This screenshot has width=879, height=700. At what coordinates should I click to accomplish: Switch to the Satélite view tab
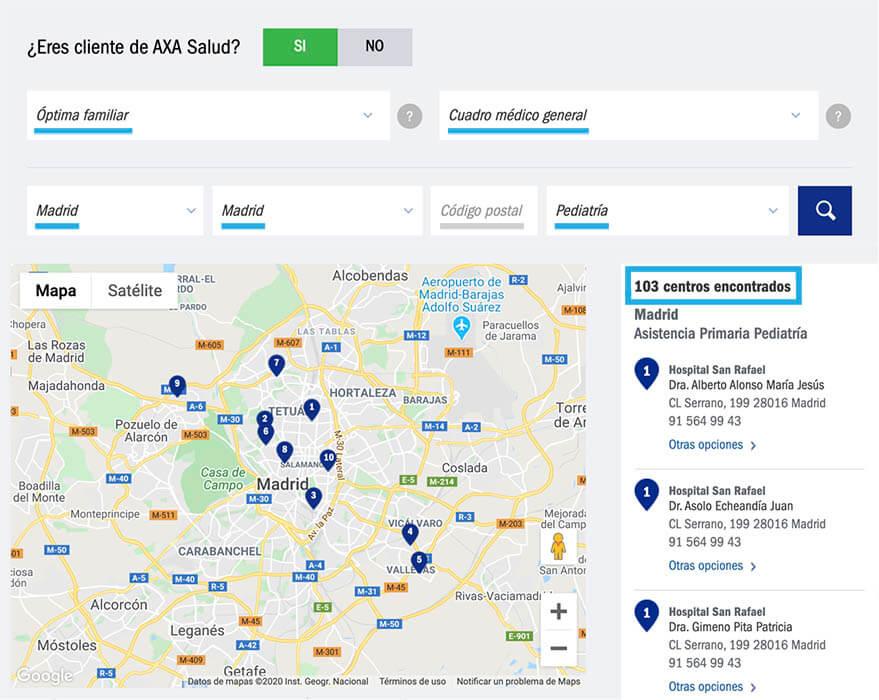pos(135,290)
